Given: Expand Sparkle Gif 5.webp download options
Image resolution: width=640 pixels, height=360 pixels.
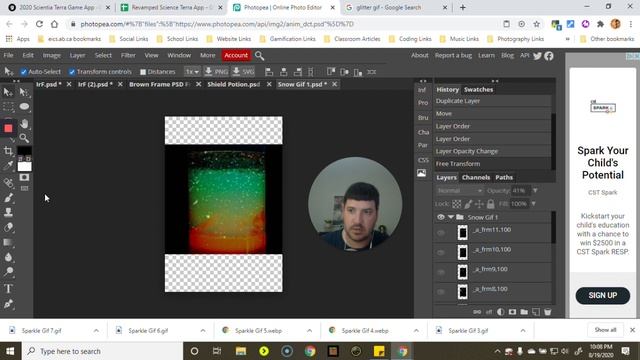Looking at the screenshot, I should click(309, 331).
